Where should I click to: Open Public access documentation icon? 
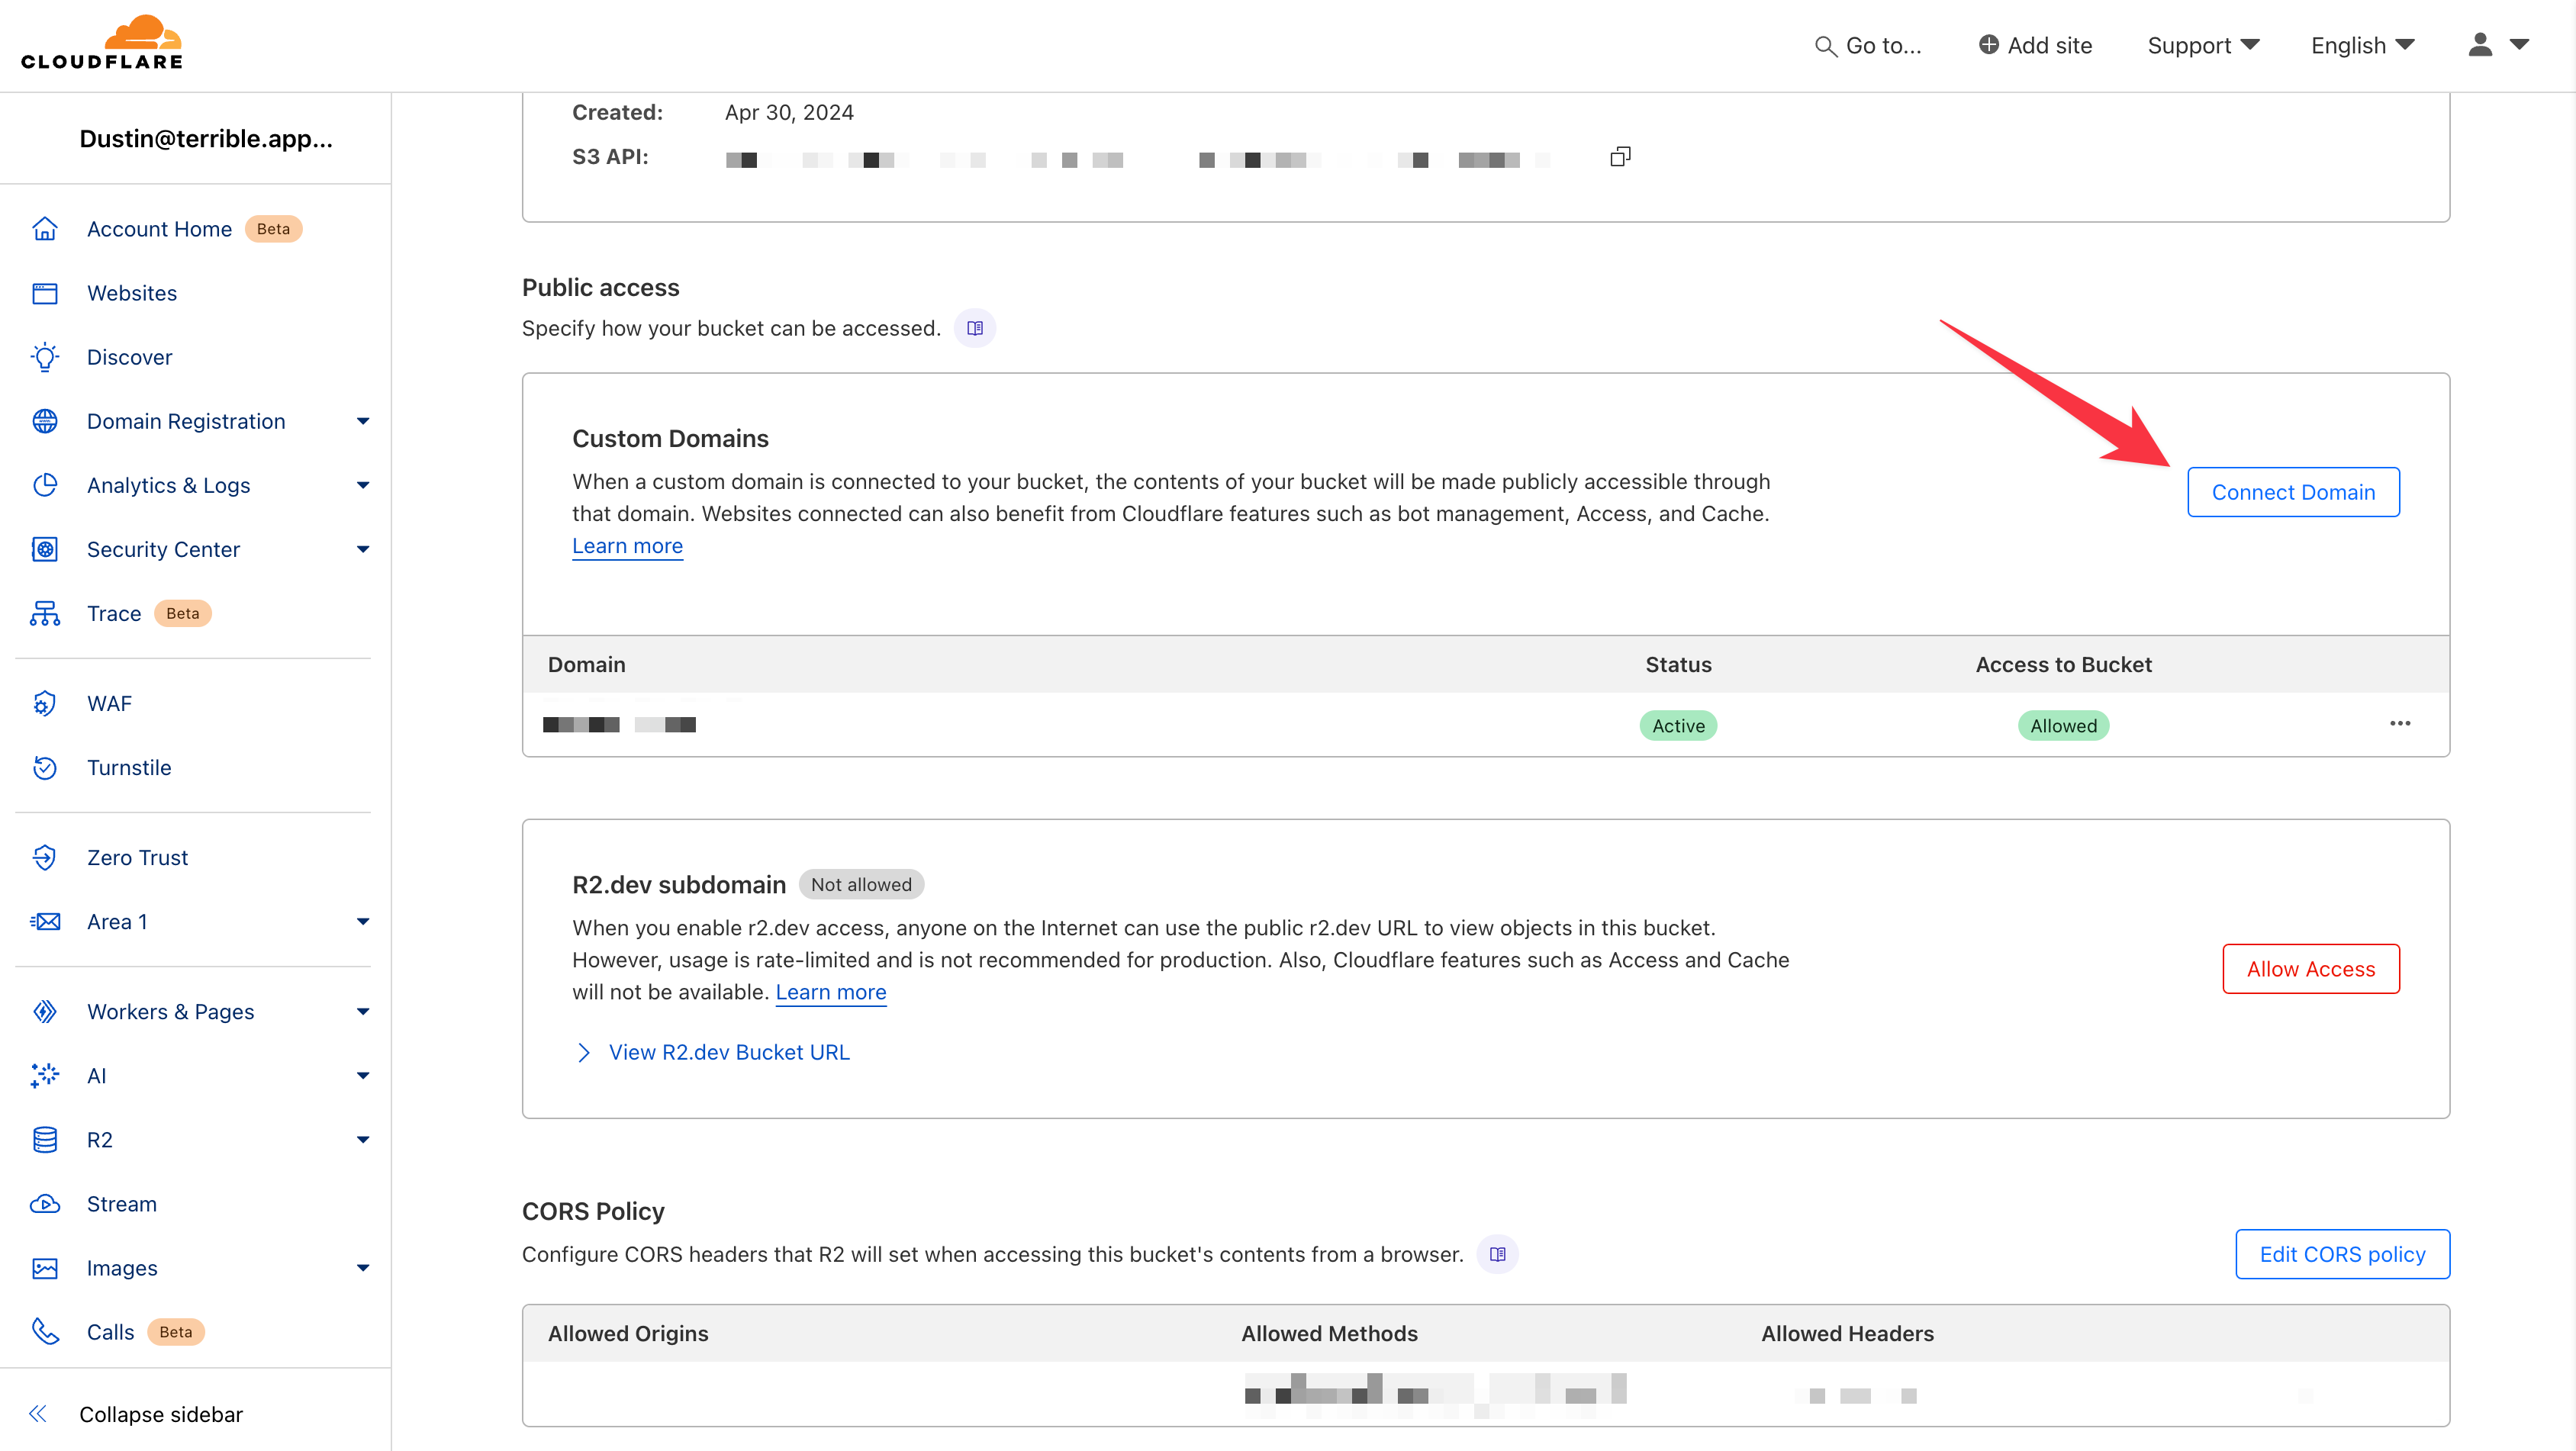coord(975,328)
